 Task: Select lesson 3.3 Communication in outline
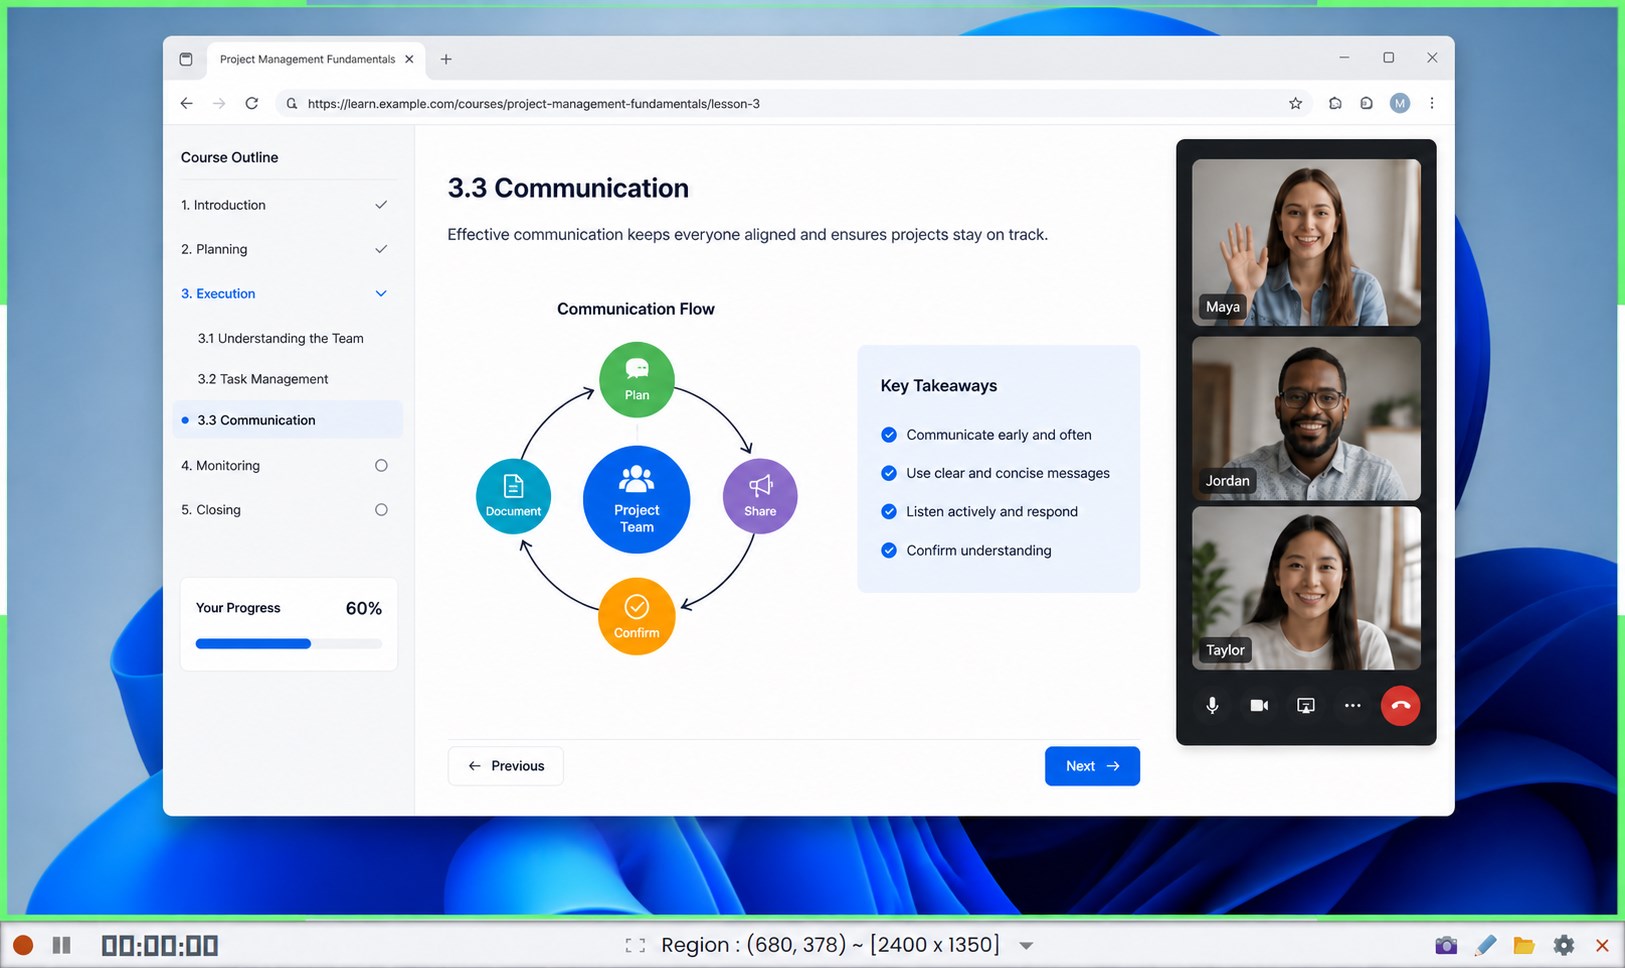point(287,420)
